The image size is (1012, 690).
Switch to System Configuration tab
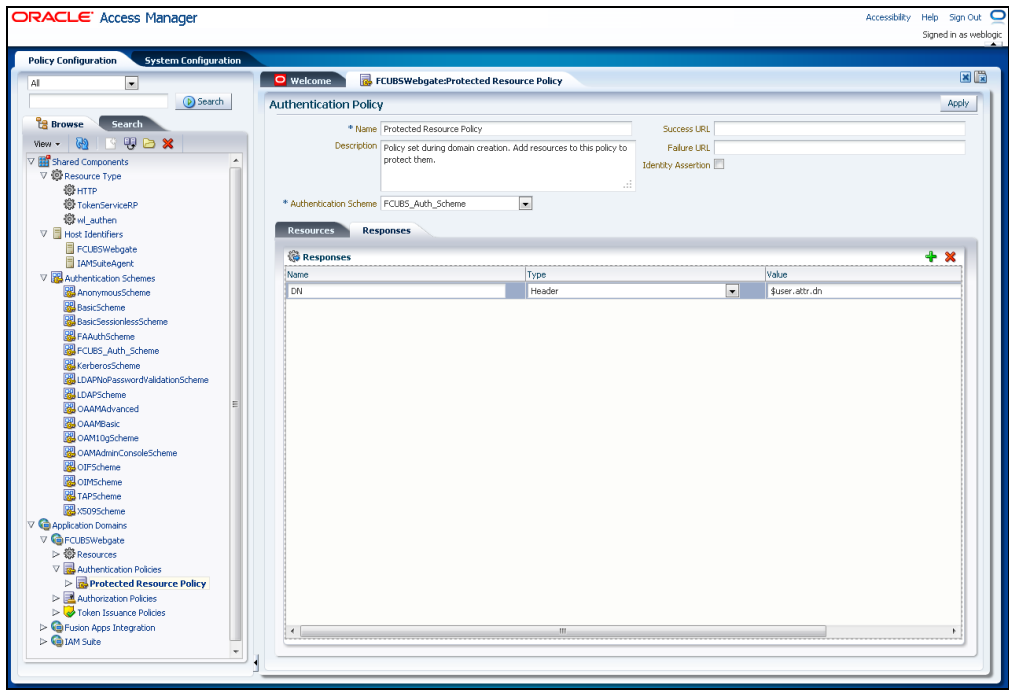coord(192,60)
